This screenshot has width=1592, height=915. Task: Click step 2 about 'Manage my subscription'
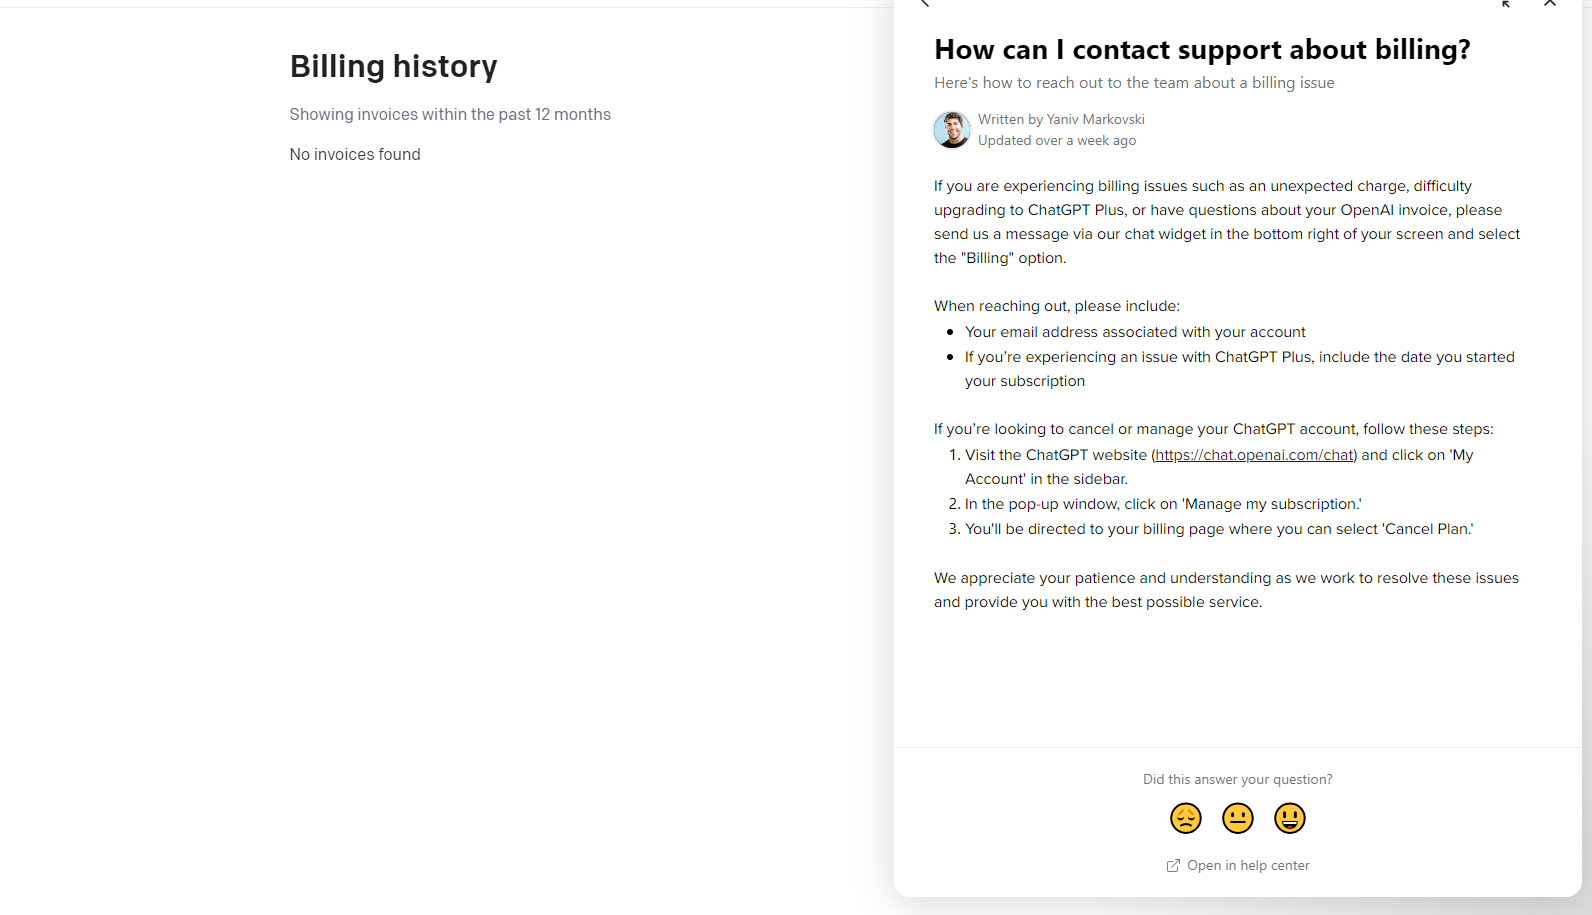click(1162, 504)
